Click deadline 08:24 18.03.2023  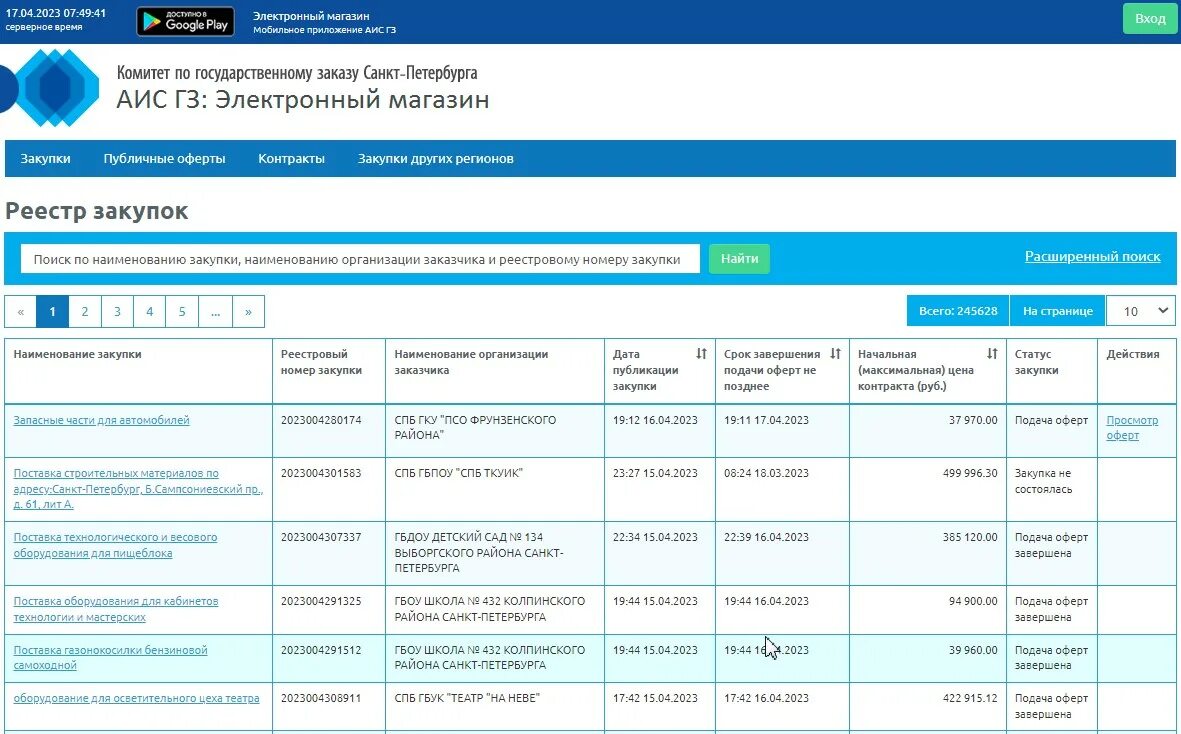coord(766,474)
